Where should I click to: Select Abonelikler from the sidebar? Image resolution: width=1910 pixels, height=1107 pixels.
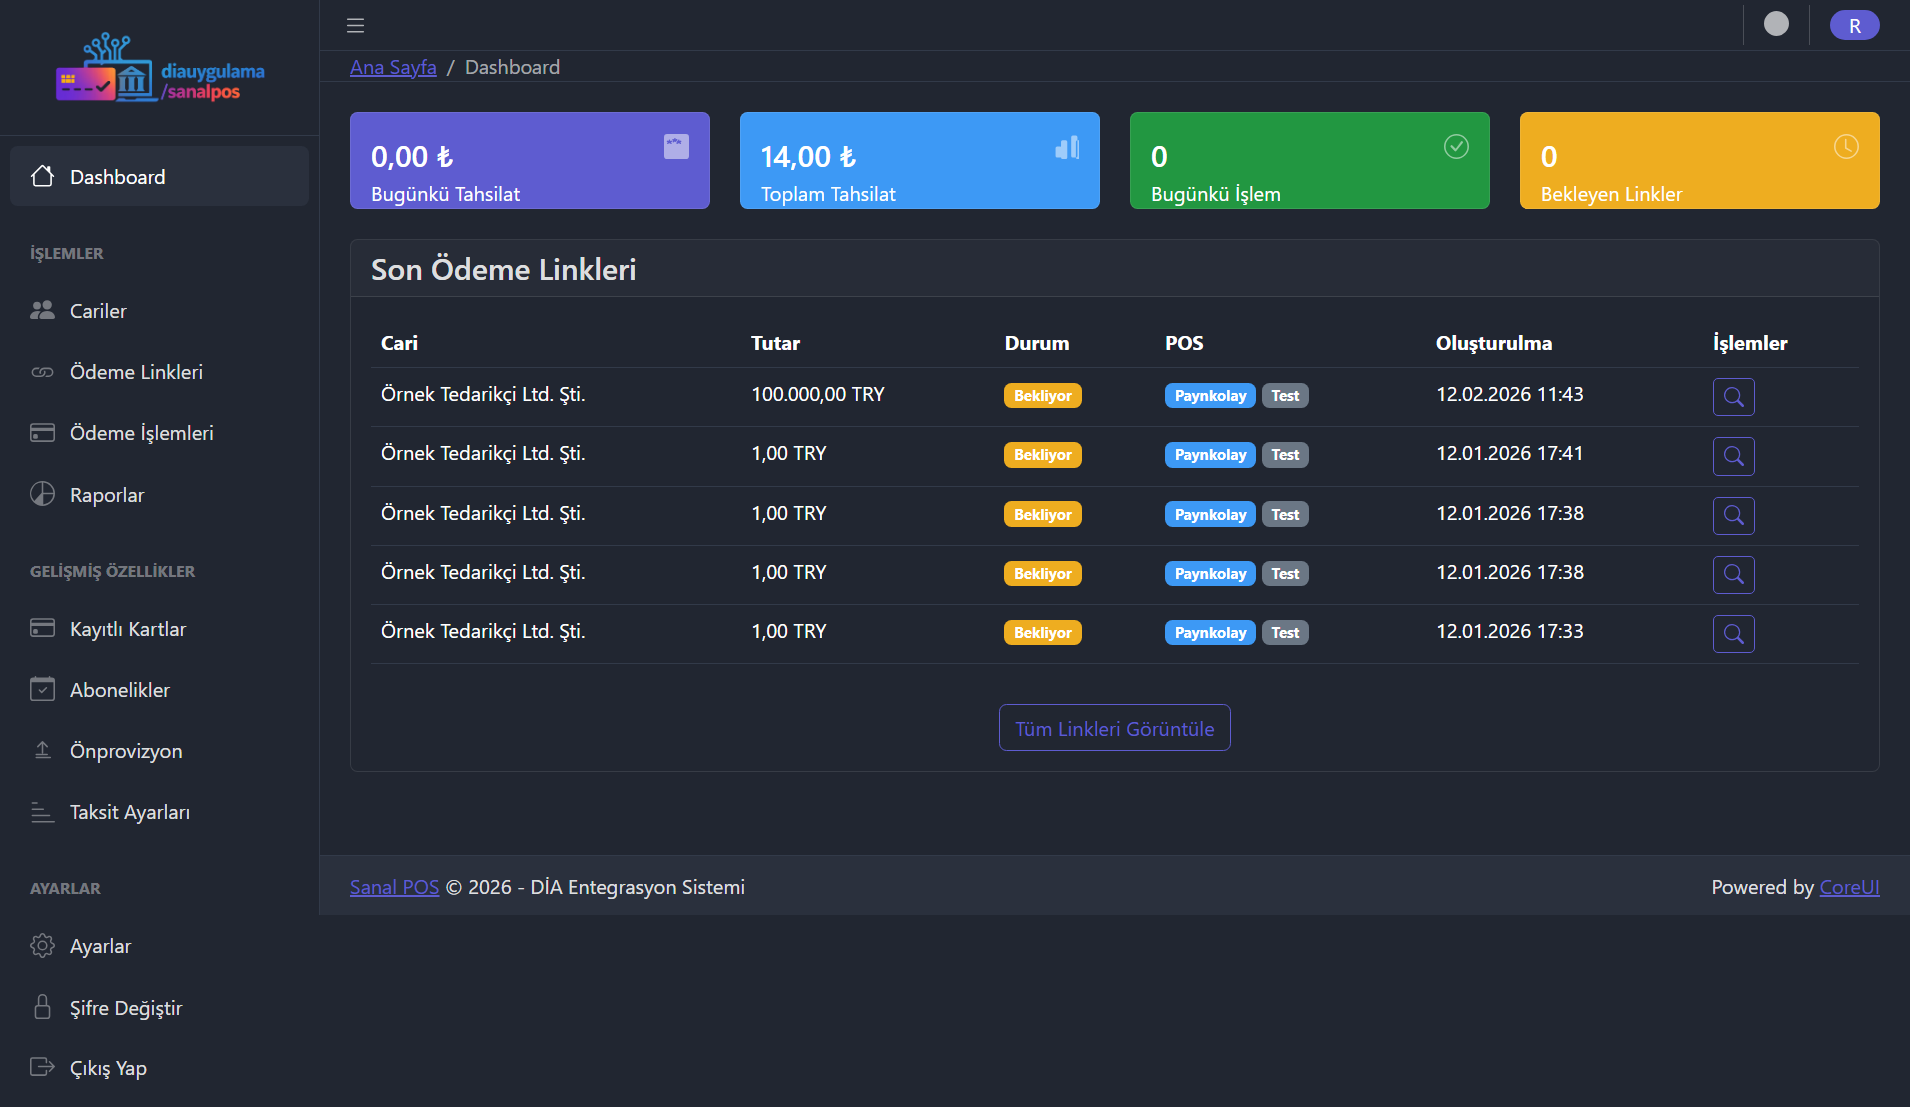pyautogui.click(x=159, y=690)
